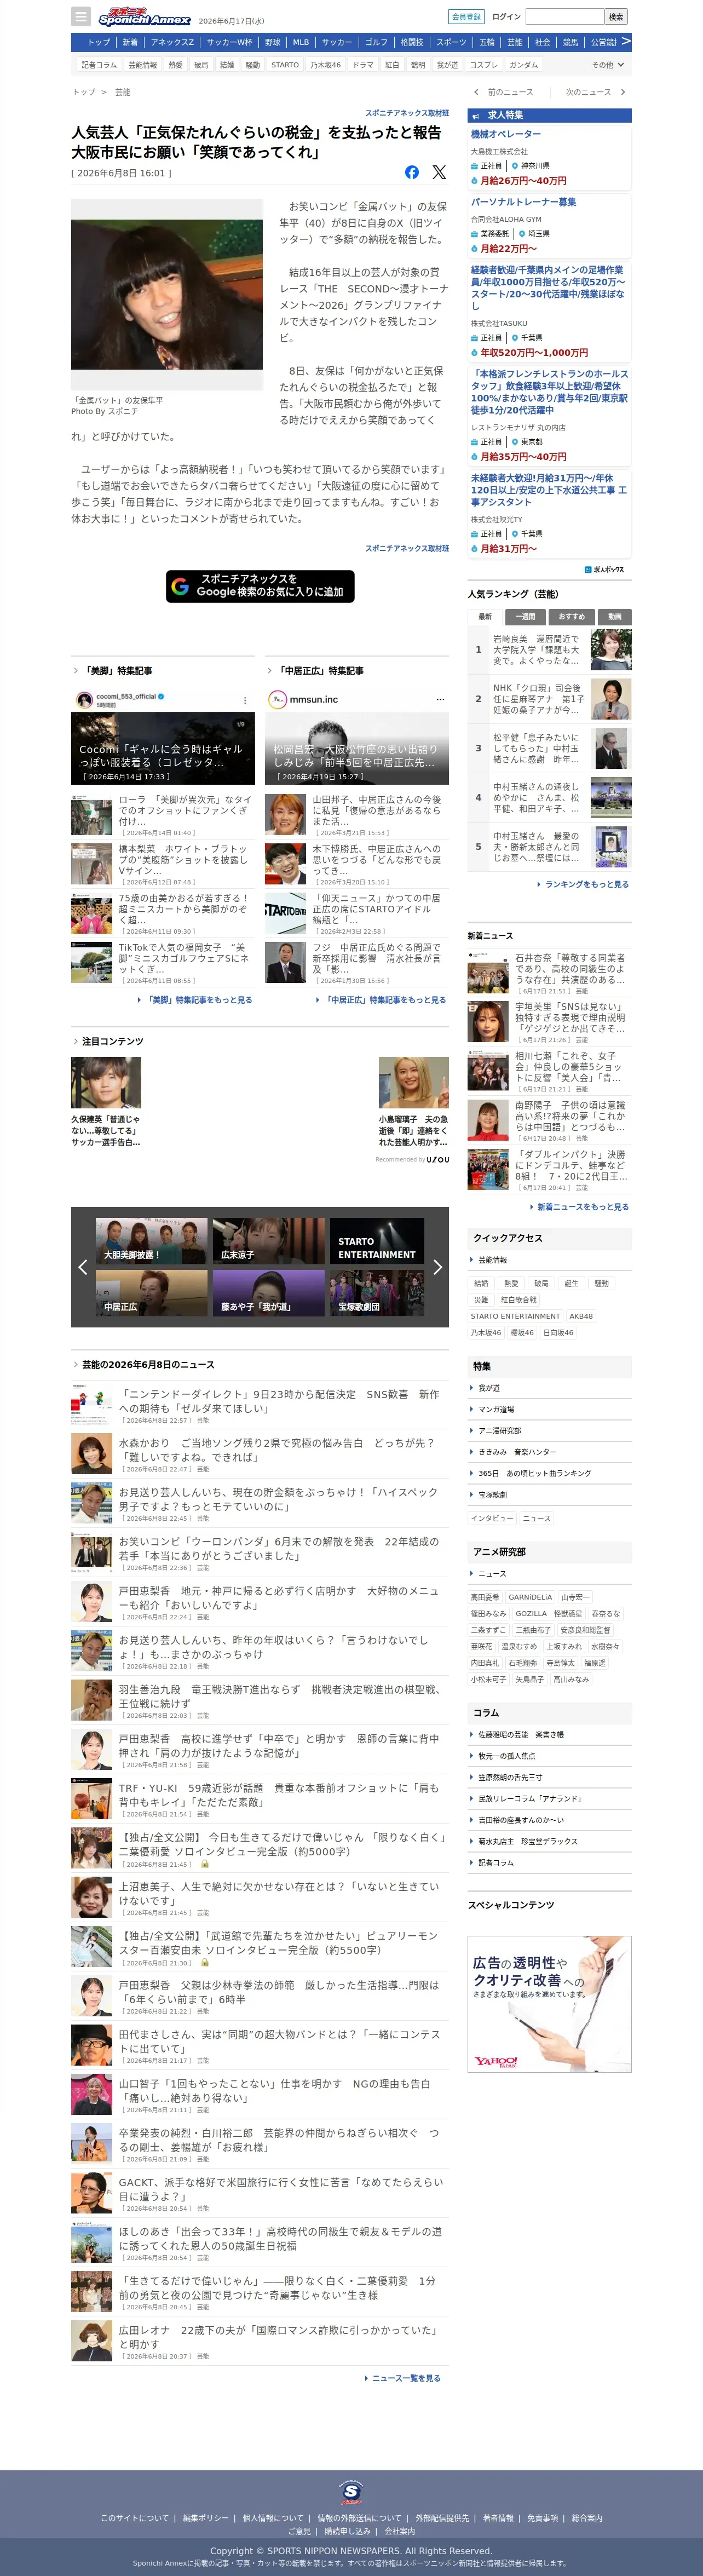Open the Yahoo Japan ad banner
The height and width of the screenshot is (2576, 703).
point(549,2003)
